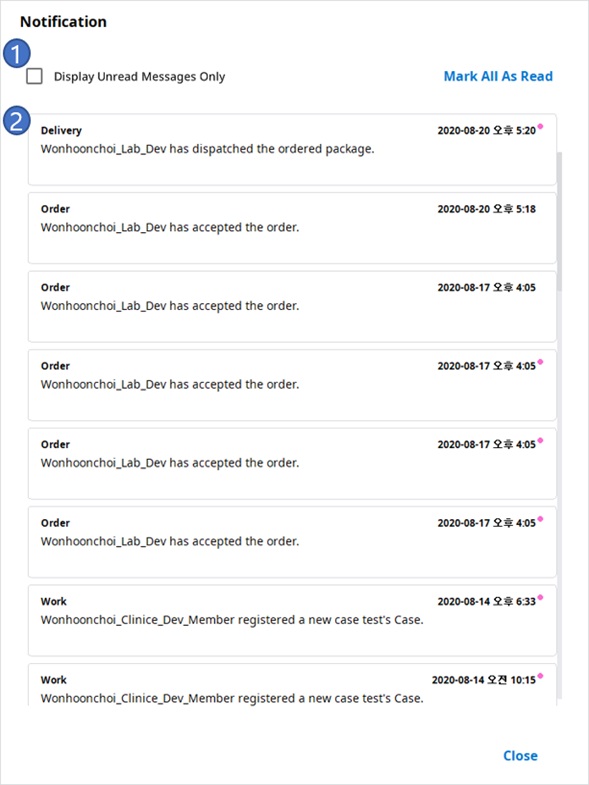
Task: Open the Delivery dispatched package notification
Action: [x=292, y=149]
